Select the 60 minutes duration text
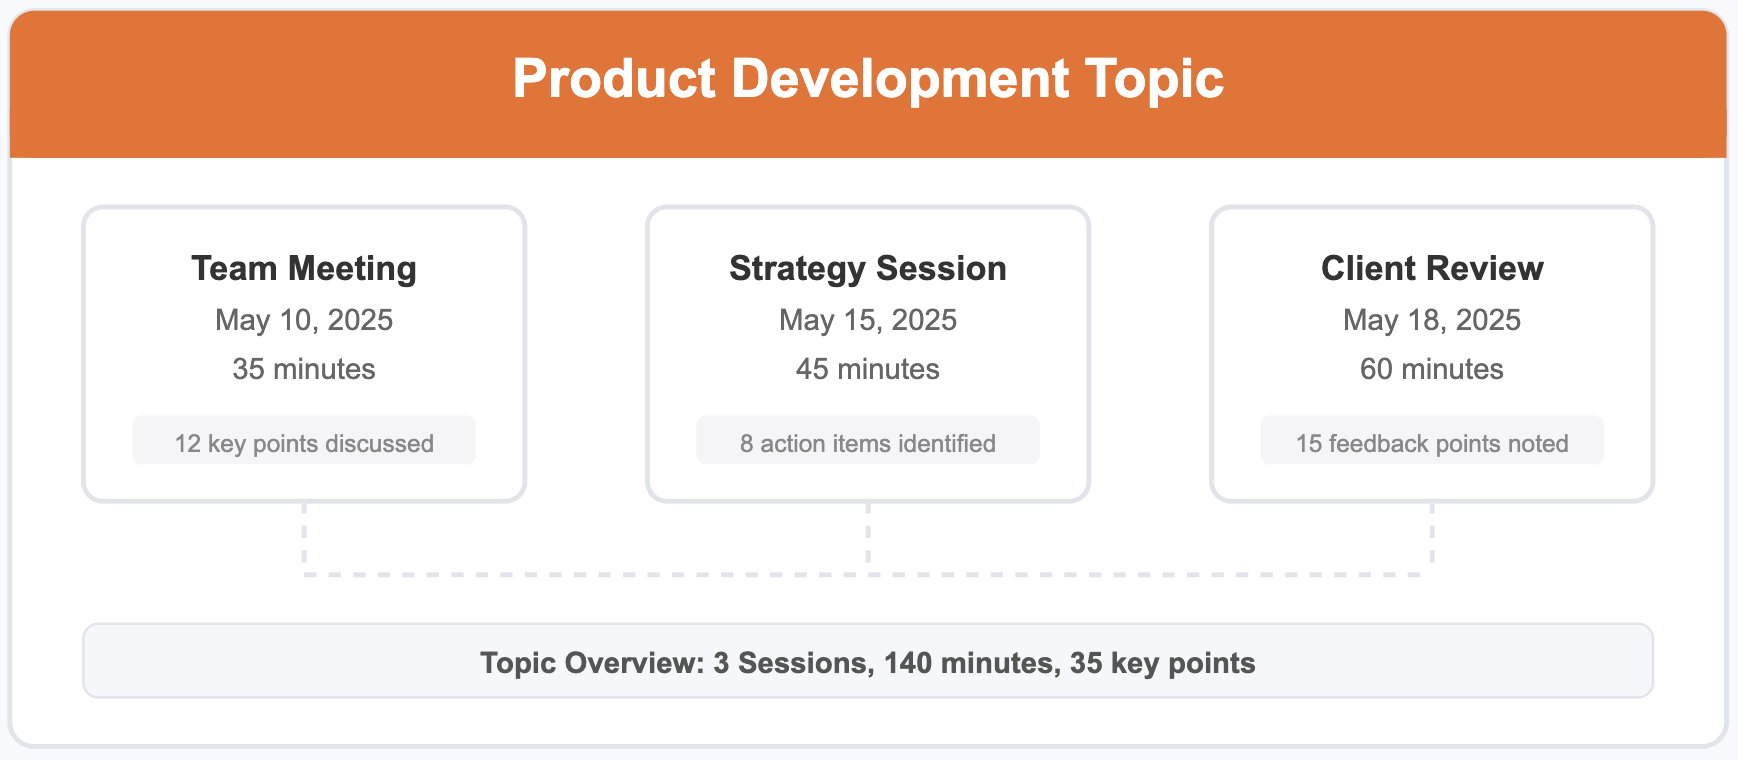 tap(1432, 369)
